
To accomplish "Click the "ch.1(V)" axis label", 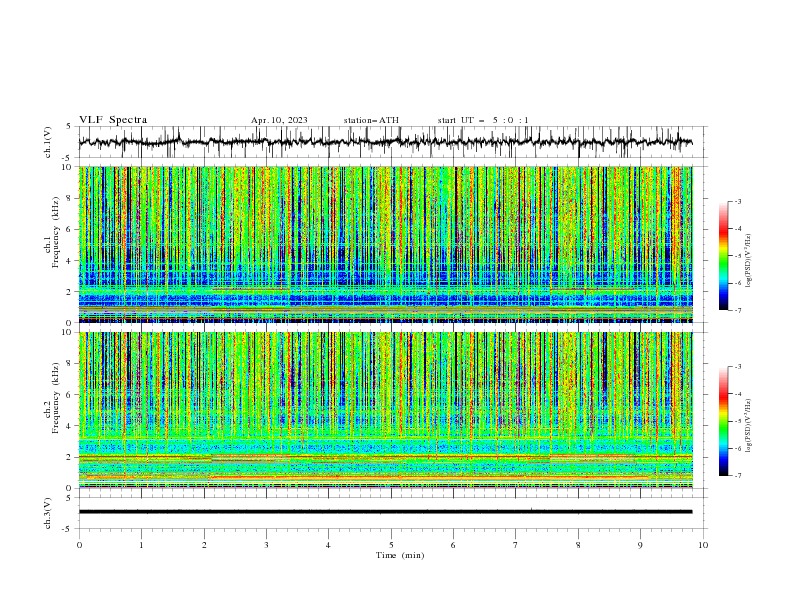I will (48, 142).
